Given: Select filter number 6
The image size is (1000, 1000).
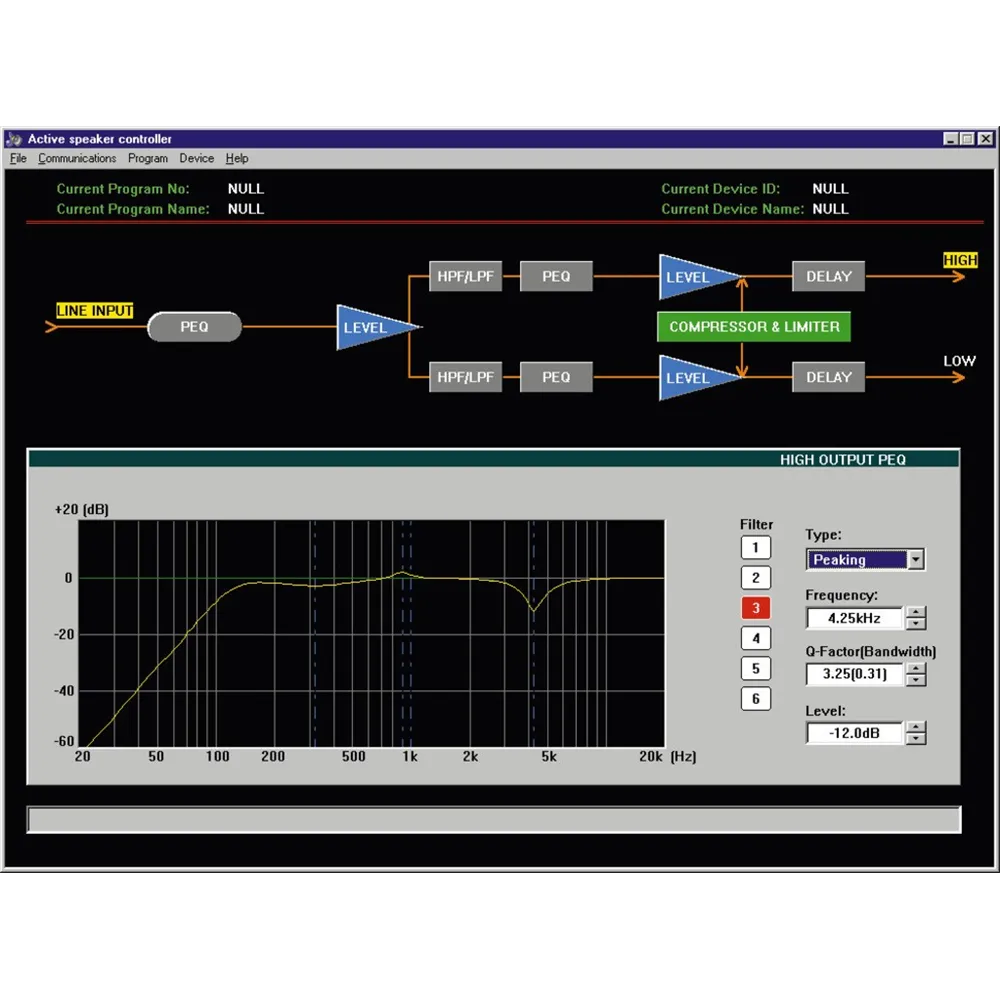Looking at the screenshot, I should tap(756, 699).
